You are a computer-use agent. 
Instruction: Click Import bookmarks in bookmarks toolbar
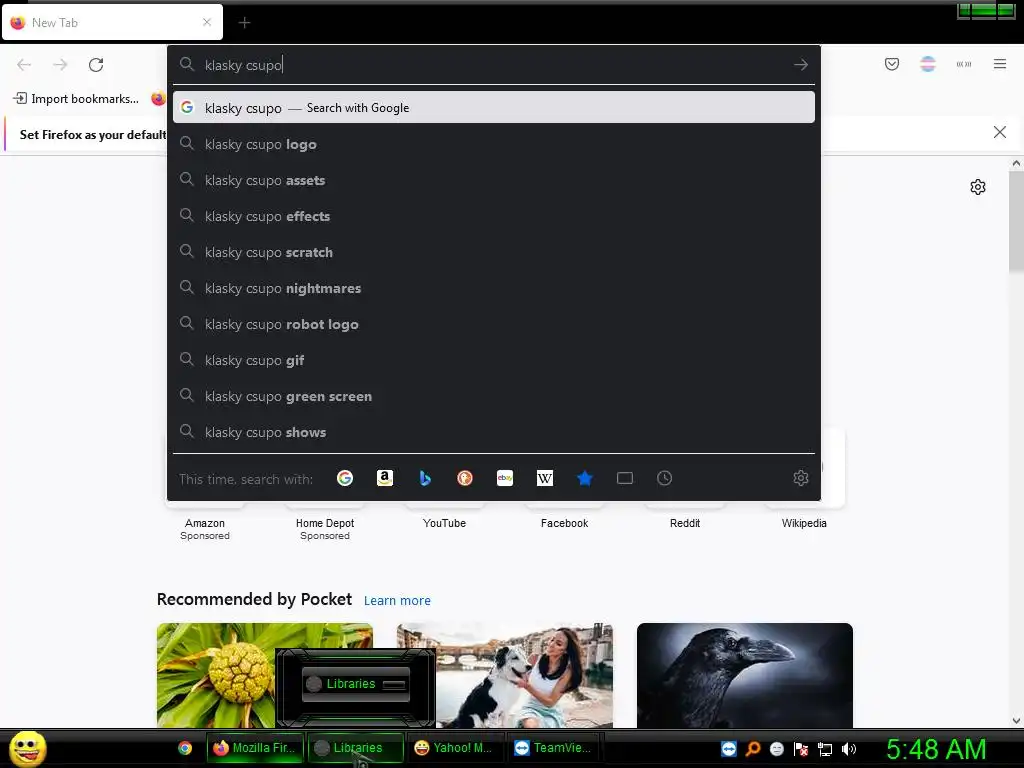click(x=76, y=99)
